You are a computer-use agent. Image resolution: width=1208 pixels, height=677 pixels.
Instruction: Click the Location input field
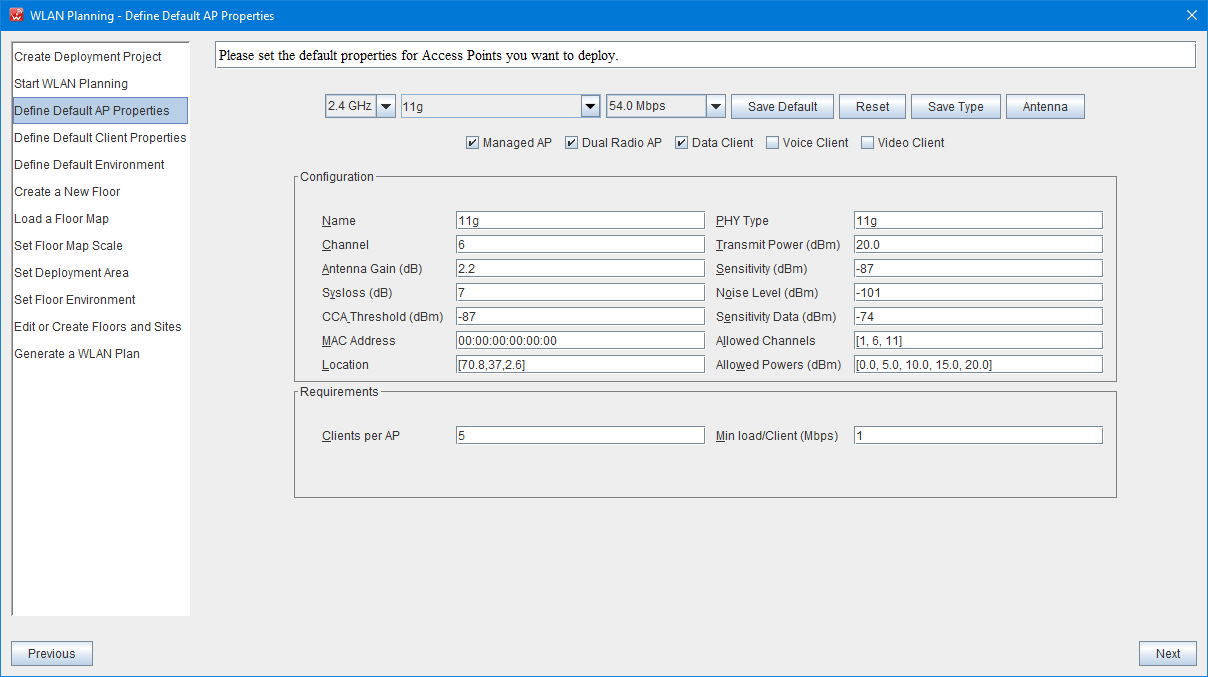click(x=580, y=365)
